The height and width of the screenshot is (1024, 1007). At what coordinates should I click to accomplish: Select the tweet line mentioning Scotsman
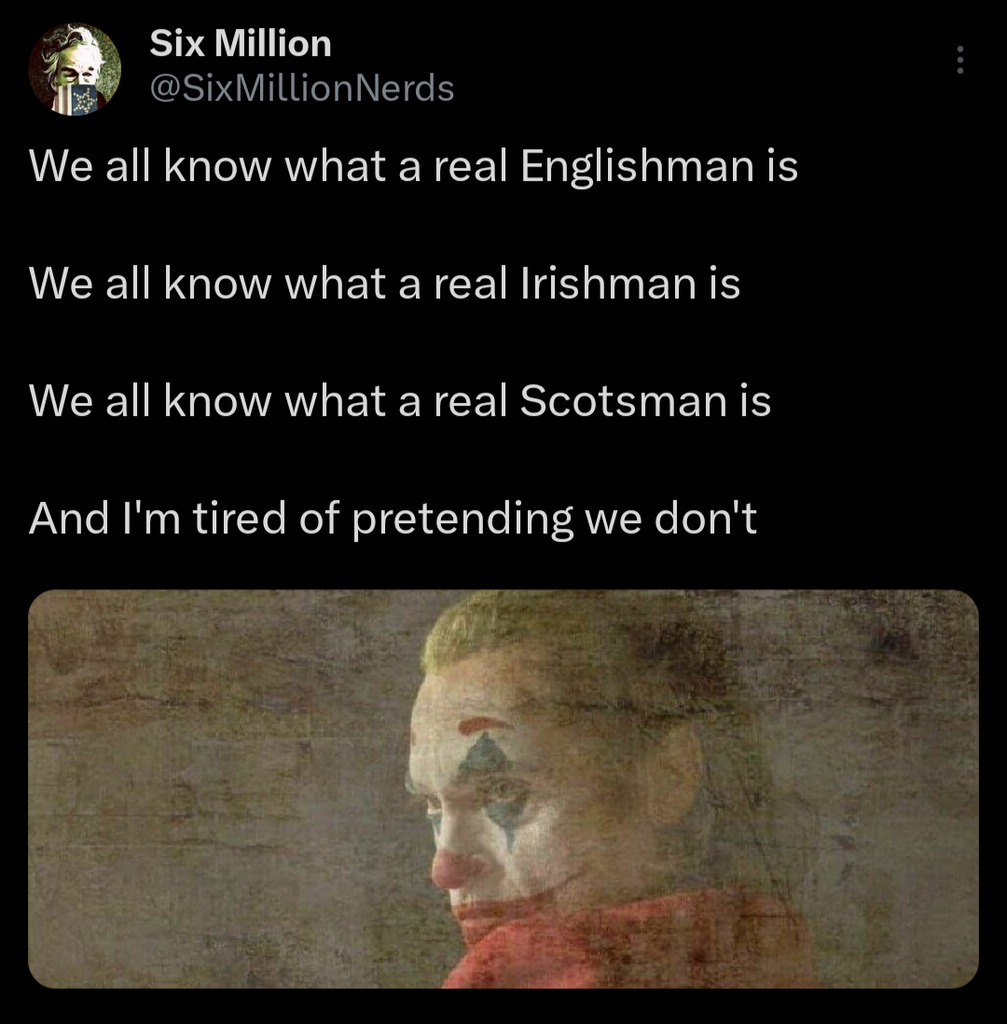(400, 400)
